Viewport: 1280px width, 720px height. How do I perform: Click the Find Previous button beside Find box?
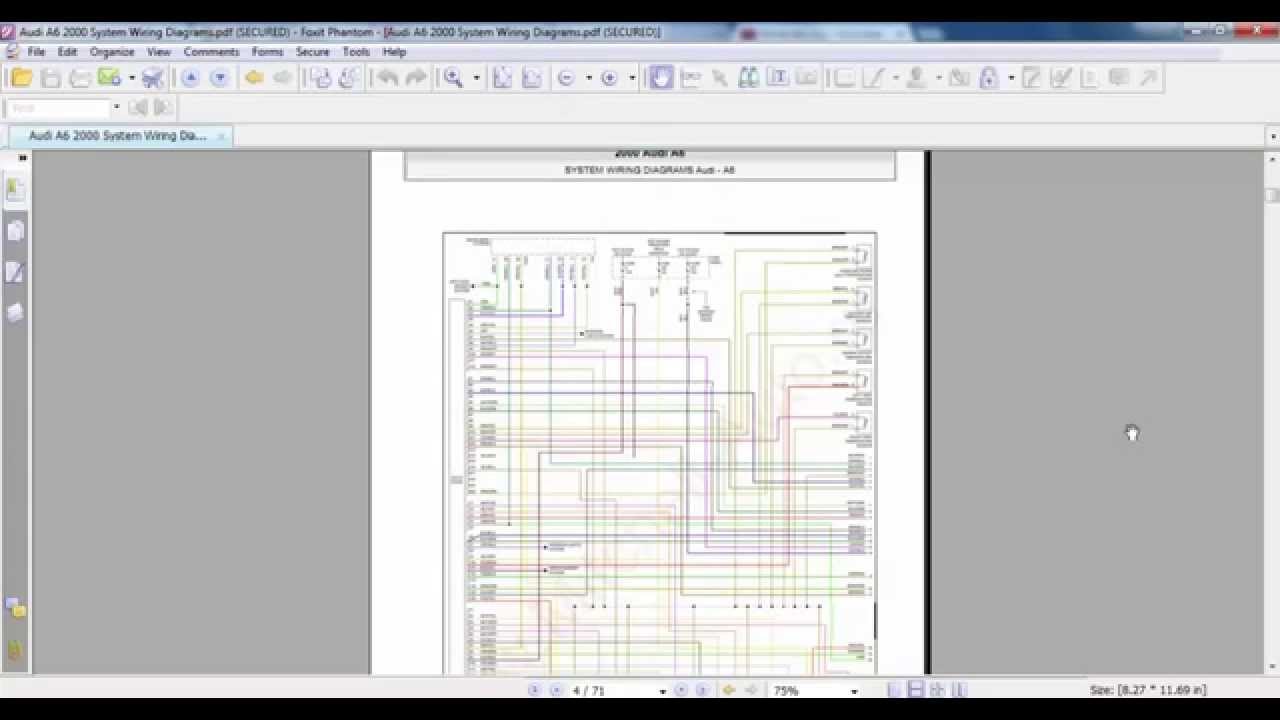point(138,108)
